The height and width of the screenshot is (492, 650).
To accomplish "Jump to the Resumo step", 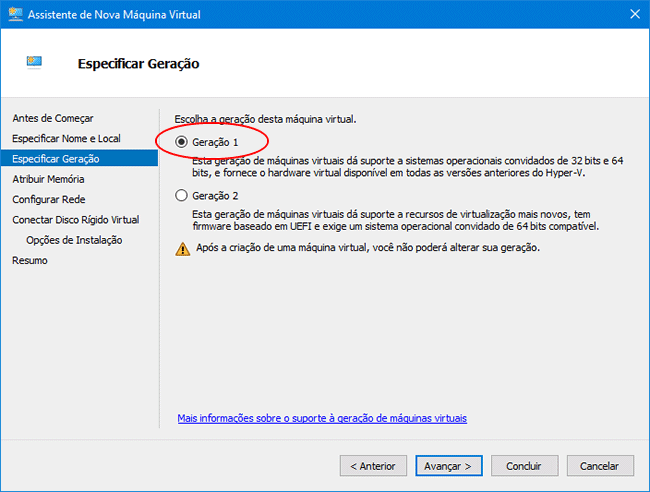I will point(30,260).
